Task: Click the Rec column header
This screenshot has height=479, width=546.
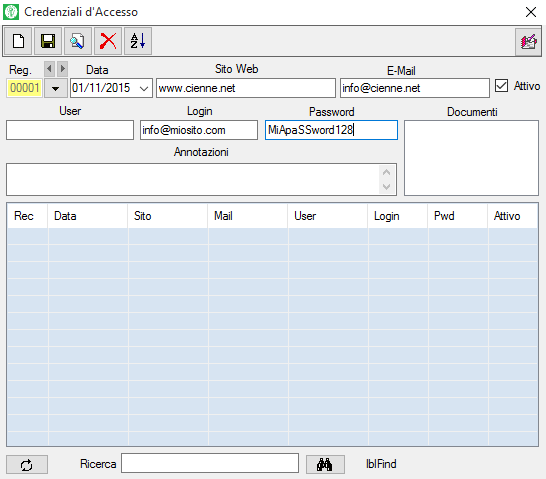Action: point(27,216)
